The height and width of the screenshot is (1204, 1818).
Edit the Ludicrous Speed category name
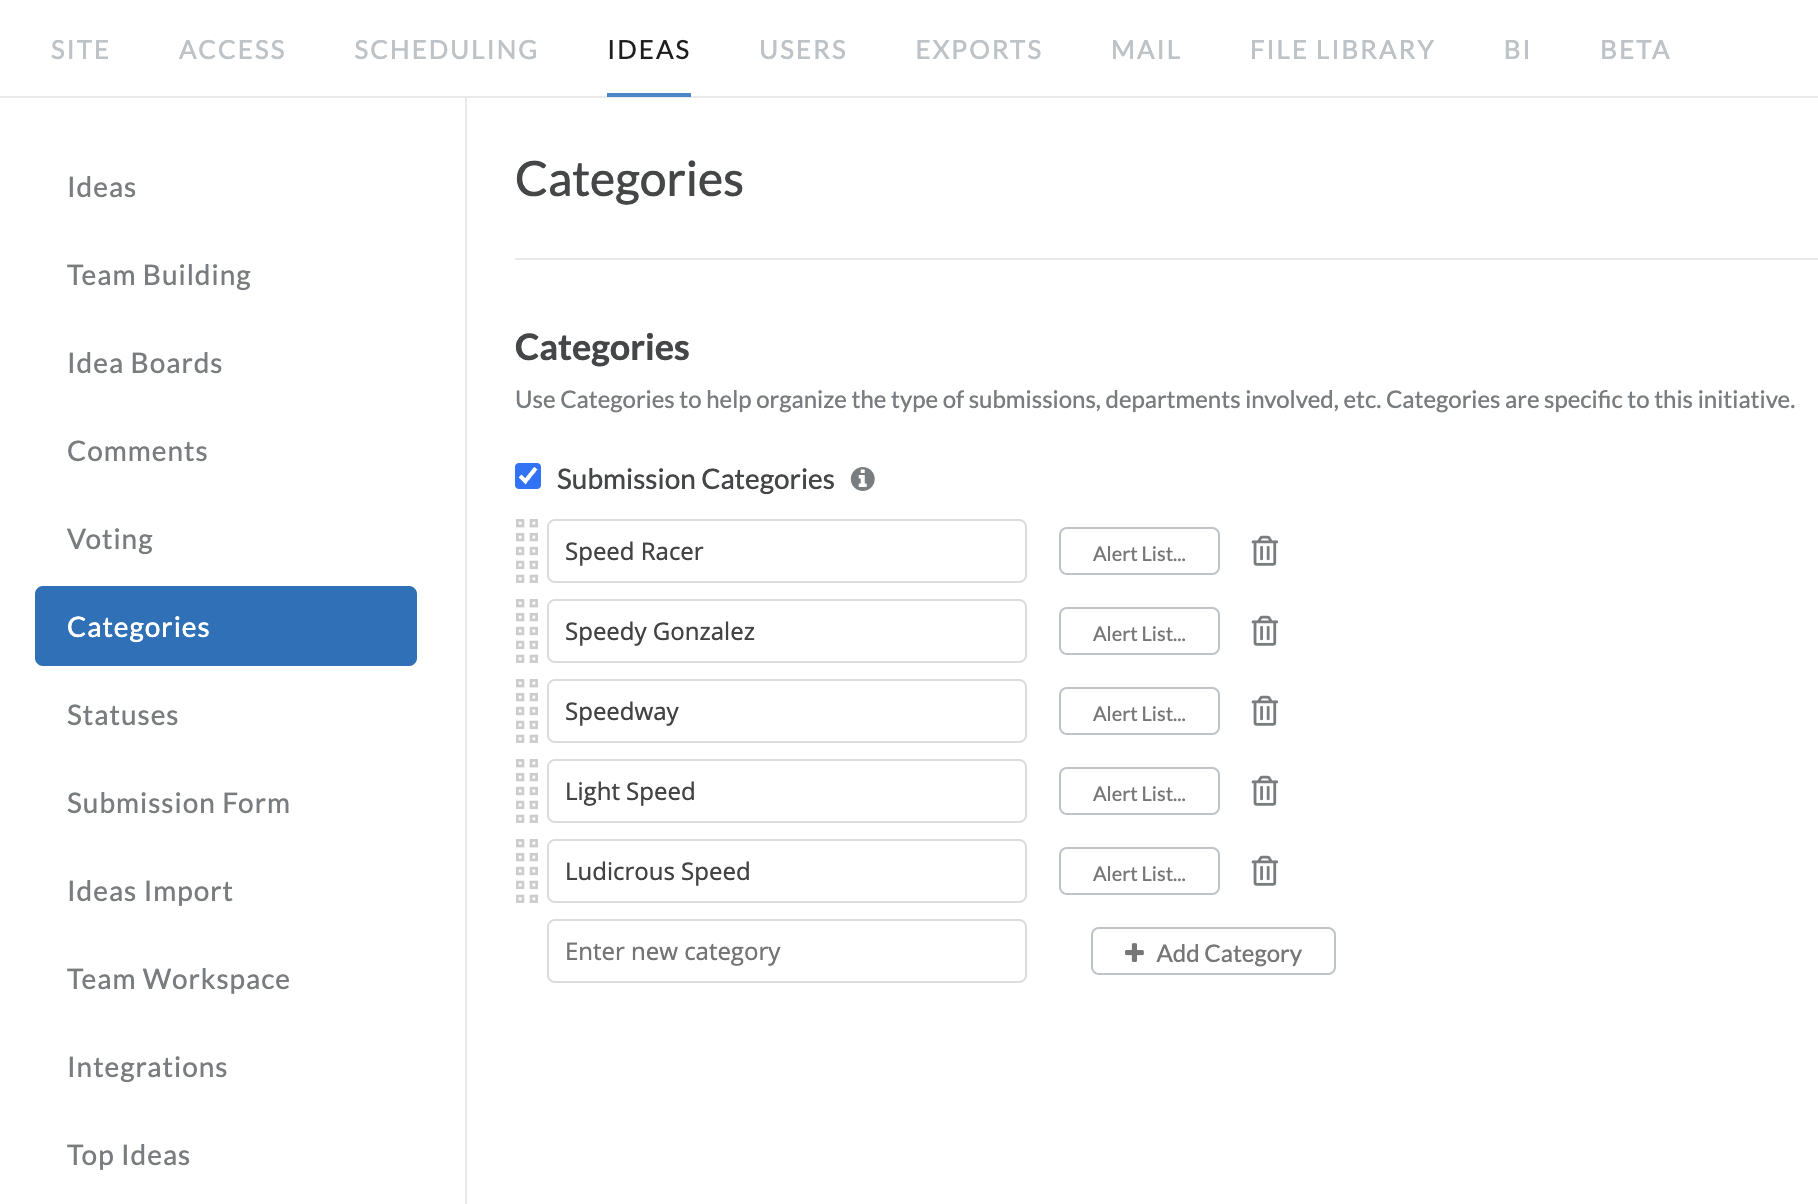point(787,871)
